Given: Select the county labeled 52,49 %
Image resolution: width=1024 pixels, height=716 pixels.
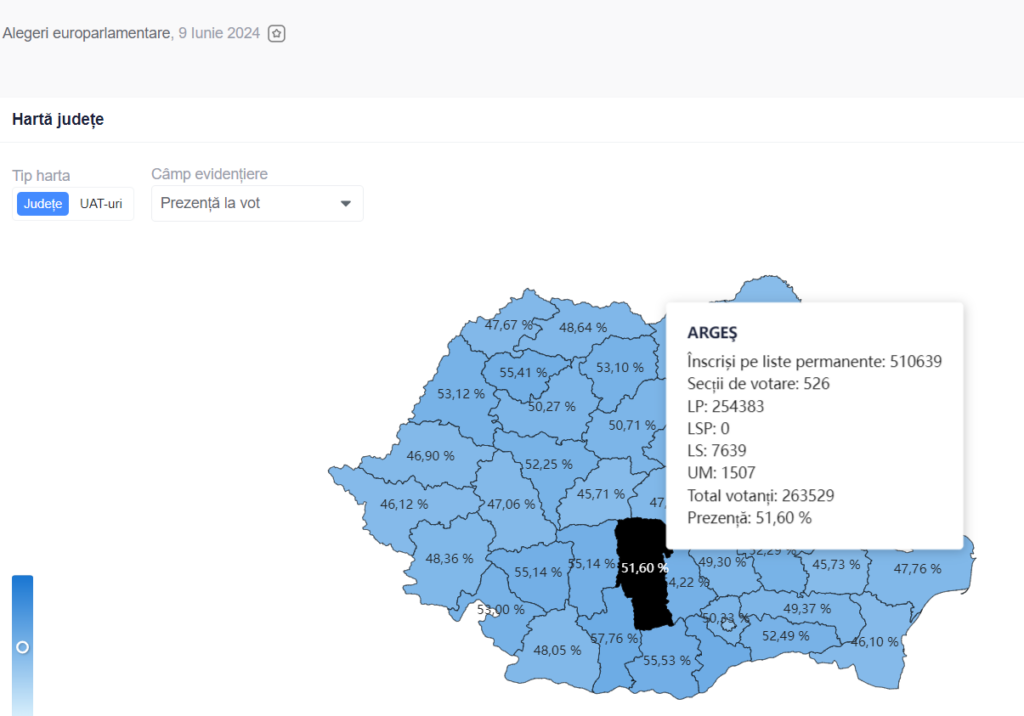Looking at the screenshot, I should tap(785, 636).
